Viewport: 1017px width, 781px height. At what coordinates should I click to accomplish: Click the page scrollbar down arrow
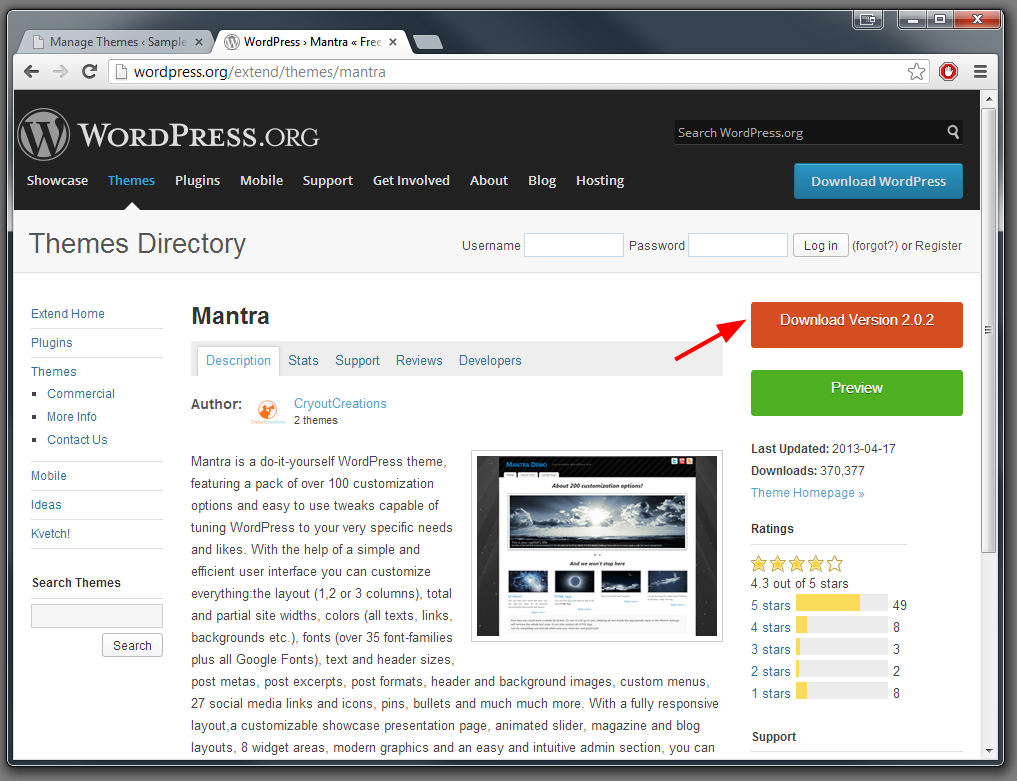[x=988, y=751]
